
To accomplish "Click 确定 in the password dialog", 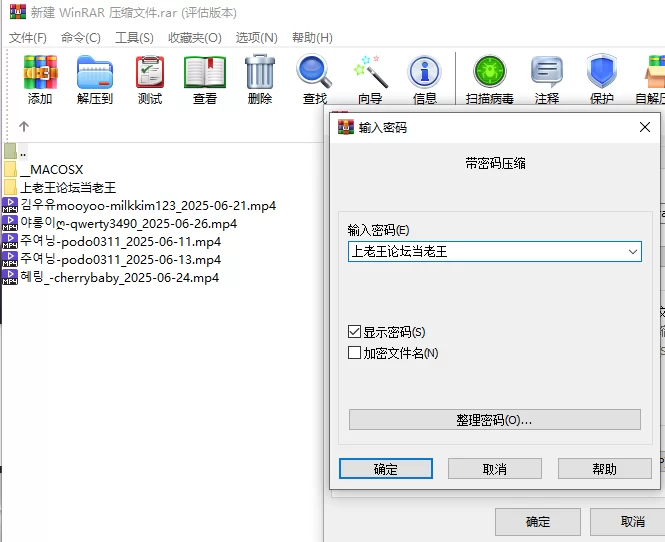I will pyautogui.click(x=386, y=469).
